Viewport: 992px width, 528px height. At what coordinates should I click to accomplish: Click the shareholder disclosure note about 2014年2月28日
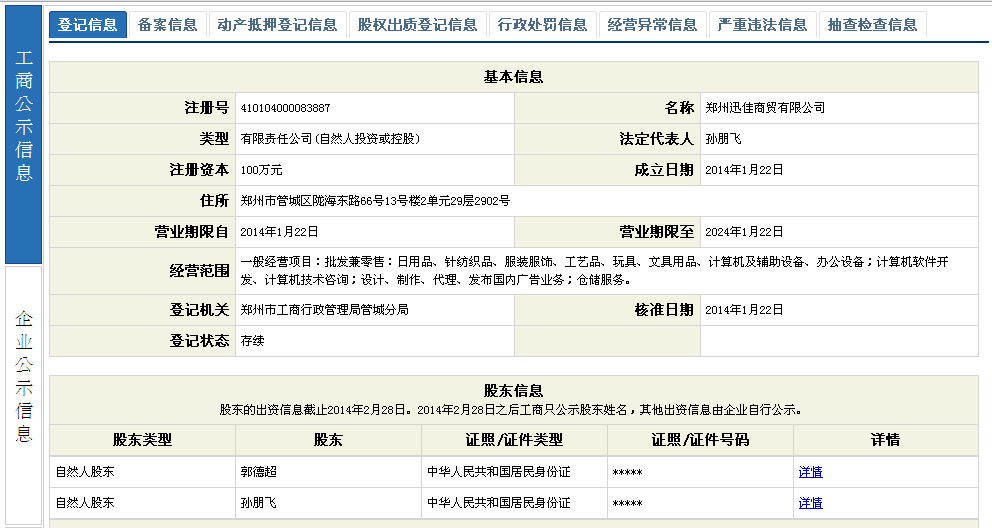511,410
